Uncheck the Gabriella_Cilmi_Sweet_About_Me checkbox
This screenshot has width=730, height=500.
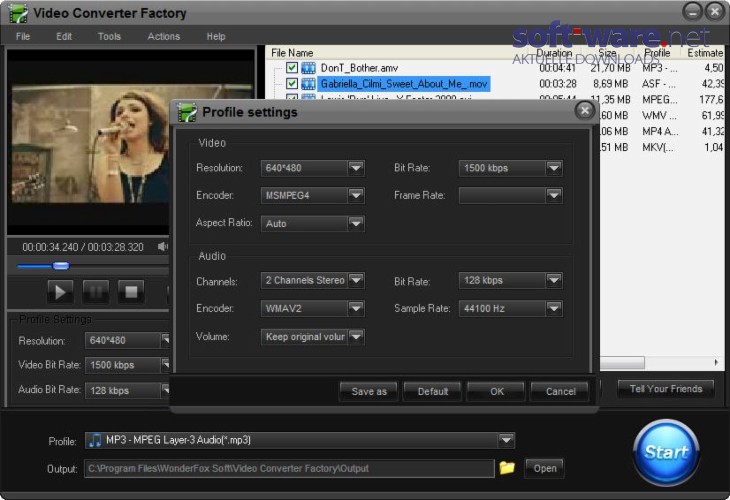(x=292, y=83)
